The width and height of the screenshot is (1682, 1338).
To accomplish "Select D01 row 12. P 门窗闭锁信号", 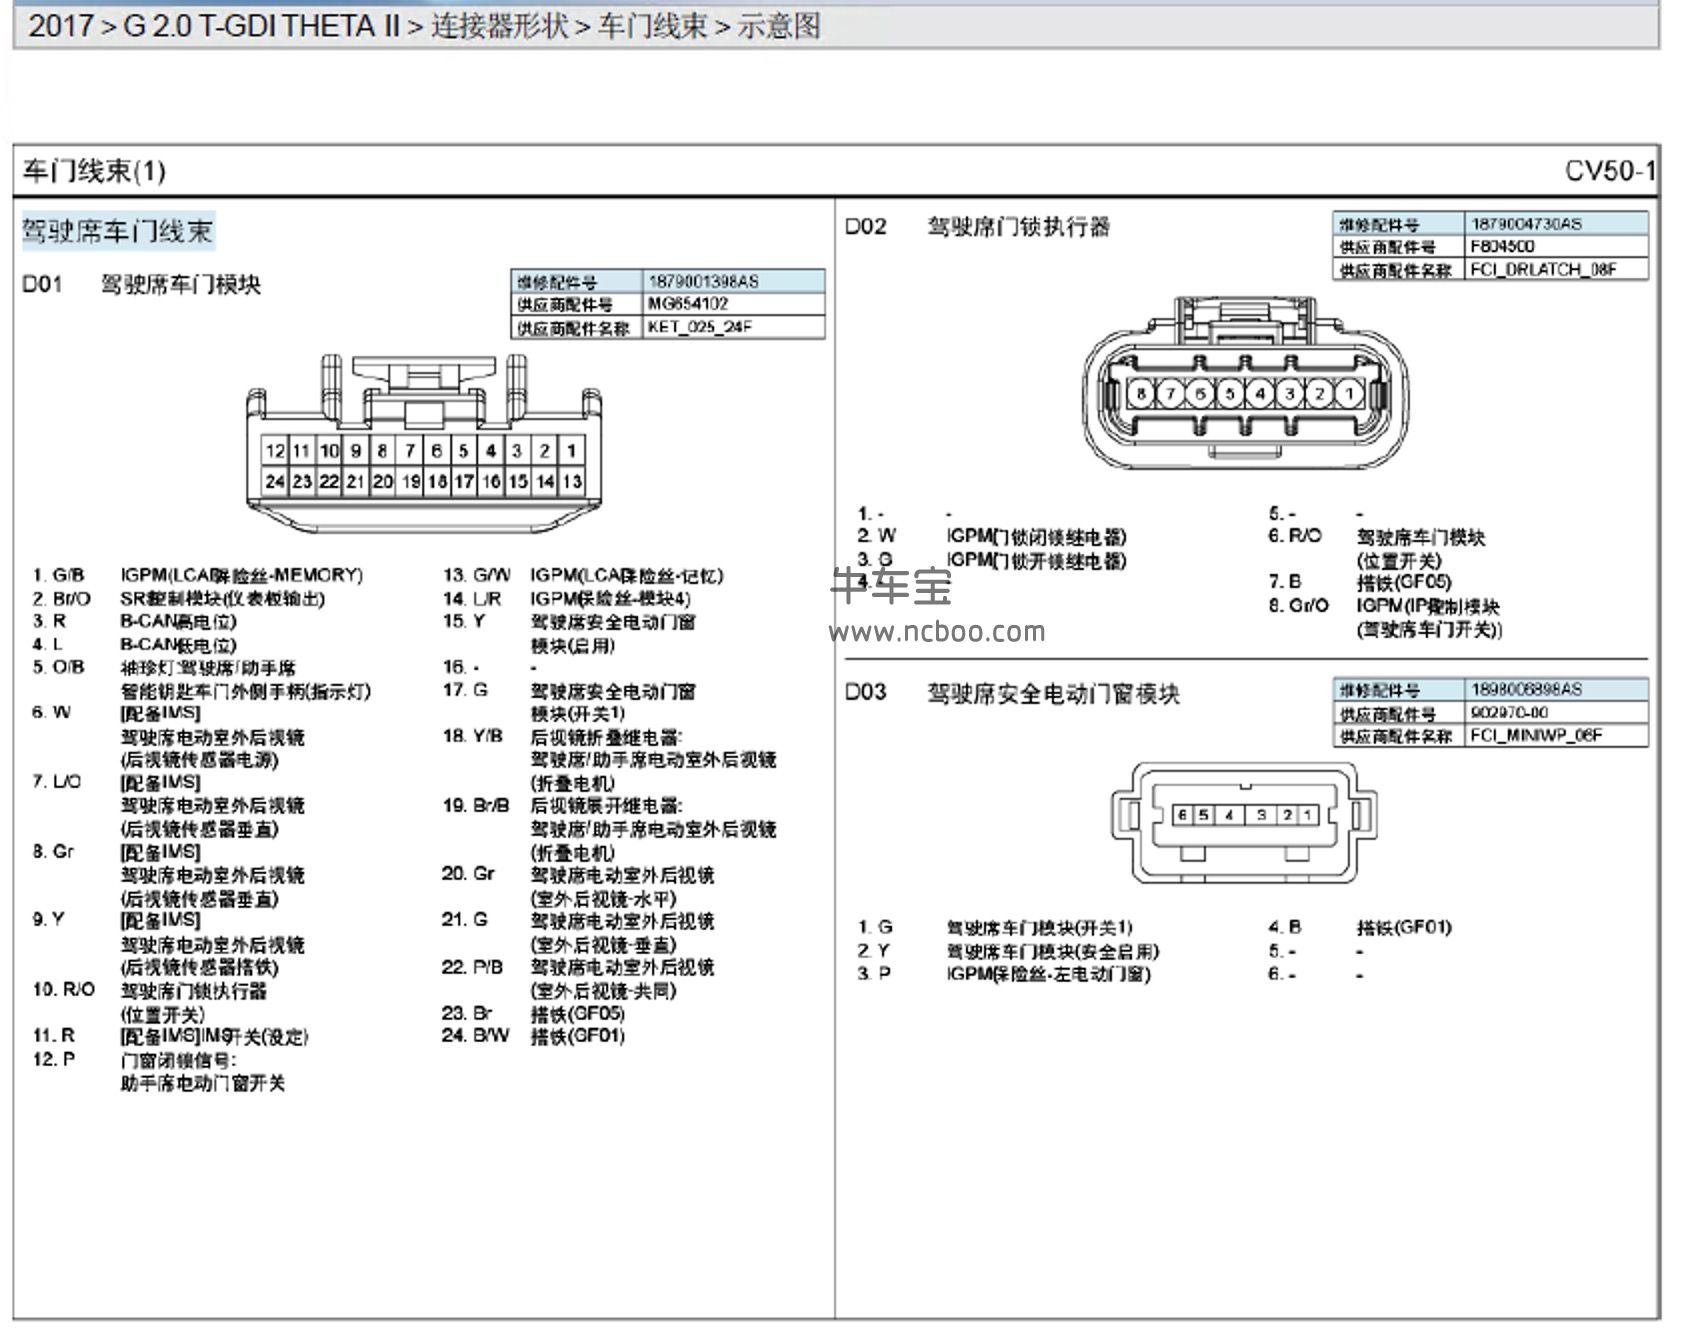I will point(158,1071).
